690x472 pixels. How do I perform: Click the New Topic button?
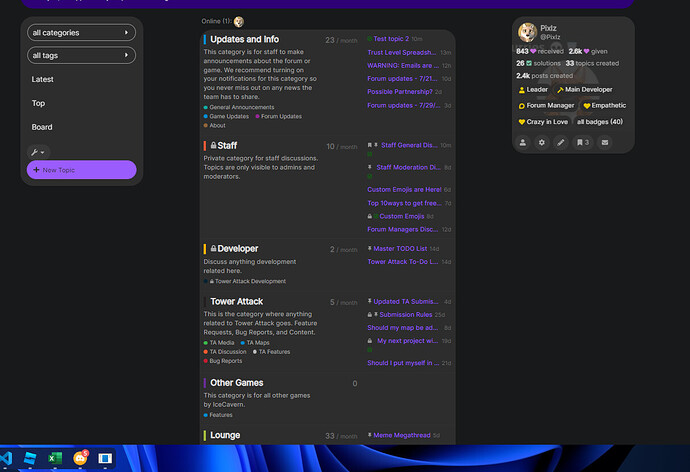point(82,170)
